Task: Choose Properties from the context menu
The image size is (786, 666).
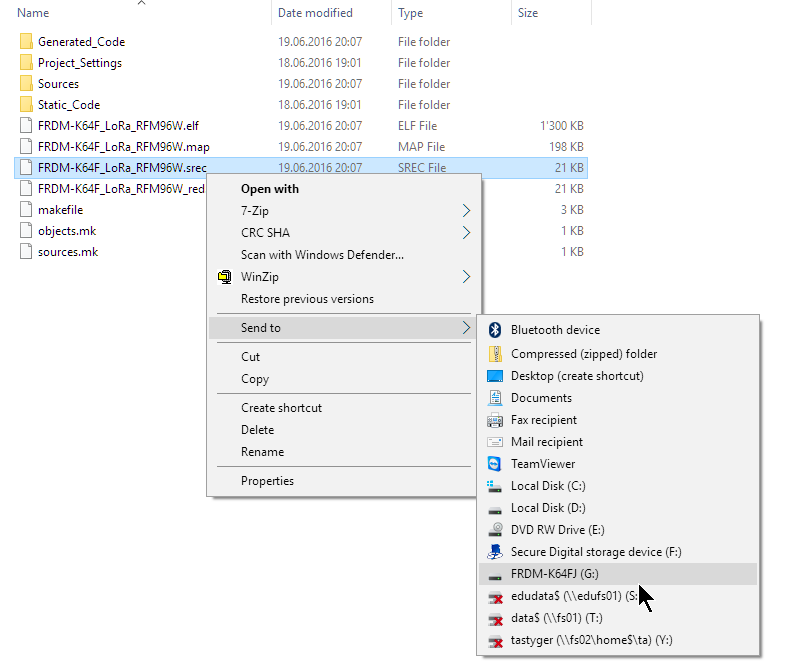Action: (267, 481)
